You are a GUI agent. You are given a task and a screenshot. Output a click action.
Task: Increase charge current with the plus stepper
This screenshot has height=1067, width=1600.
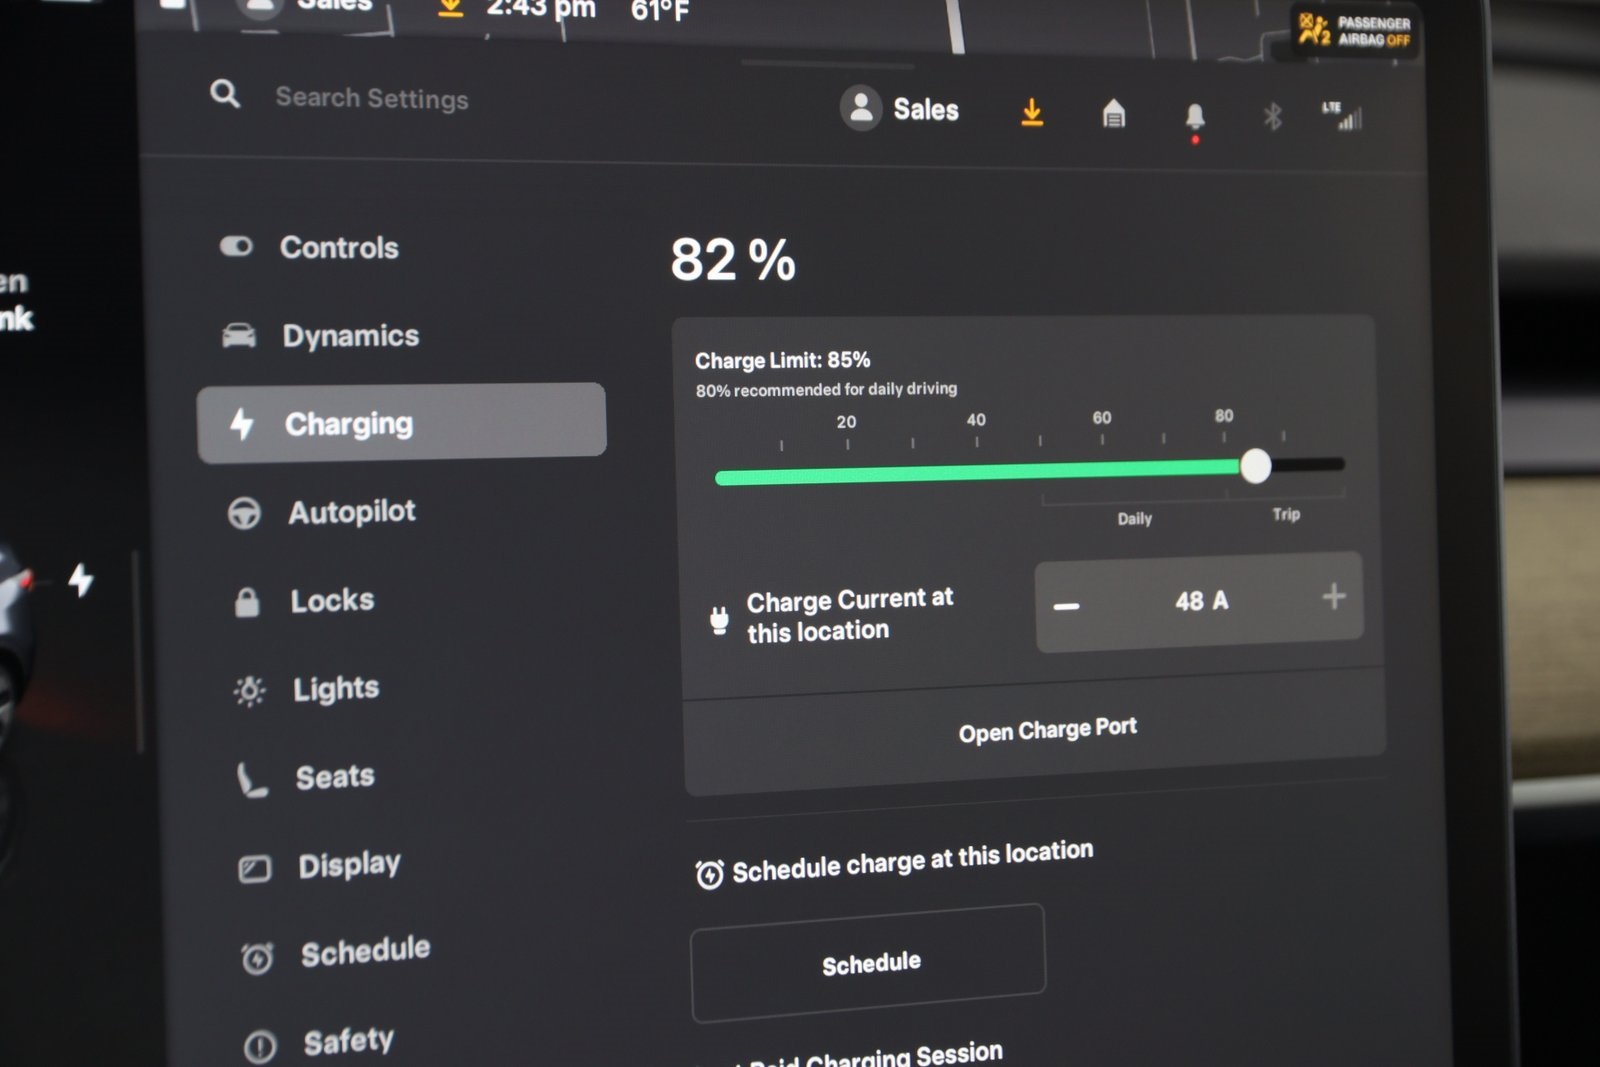click(x=1333, y=598)
